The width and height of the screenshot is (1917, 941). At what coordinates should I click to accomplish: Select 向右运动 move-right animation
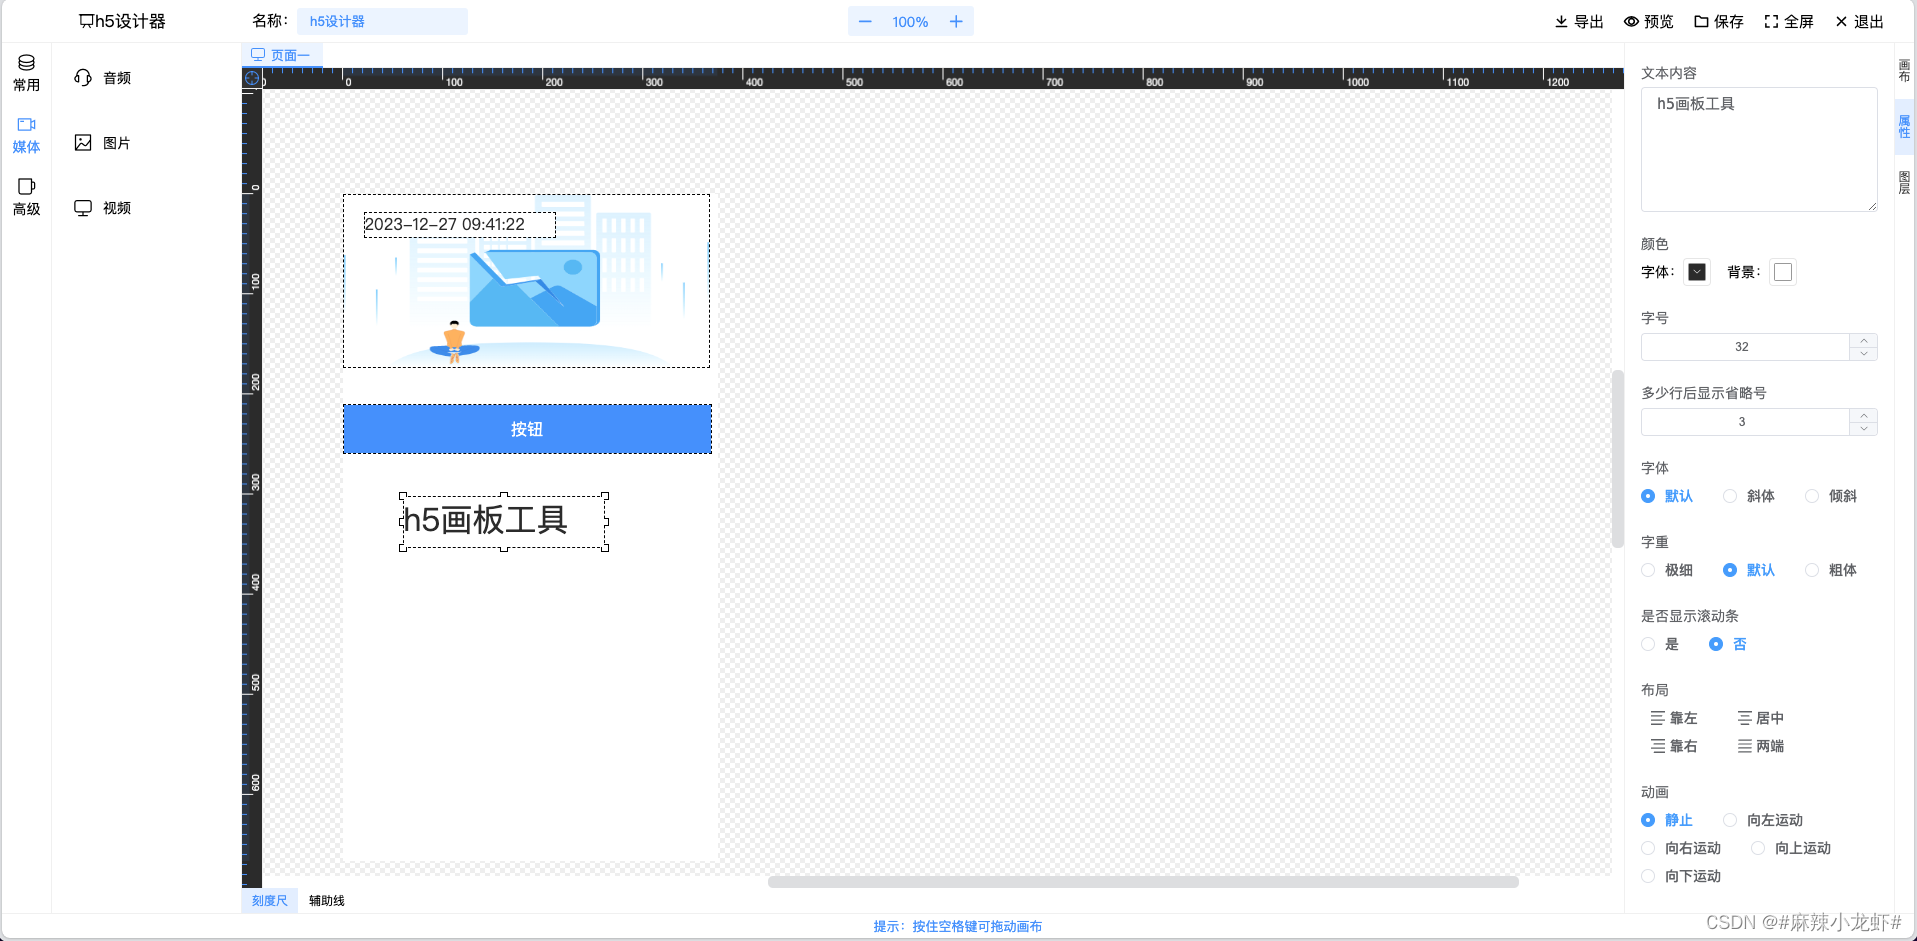coord(1681,848)
